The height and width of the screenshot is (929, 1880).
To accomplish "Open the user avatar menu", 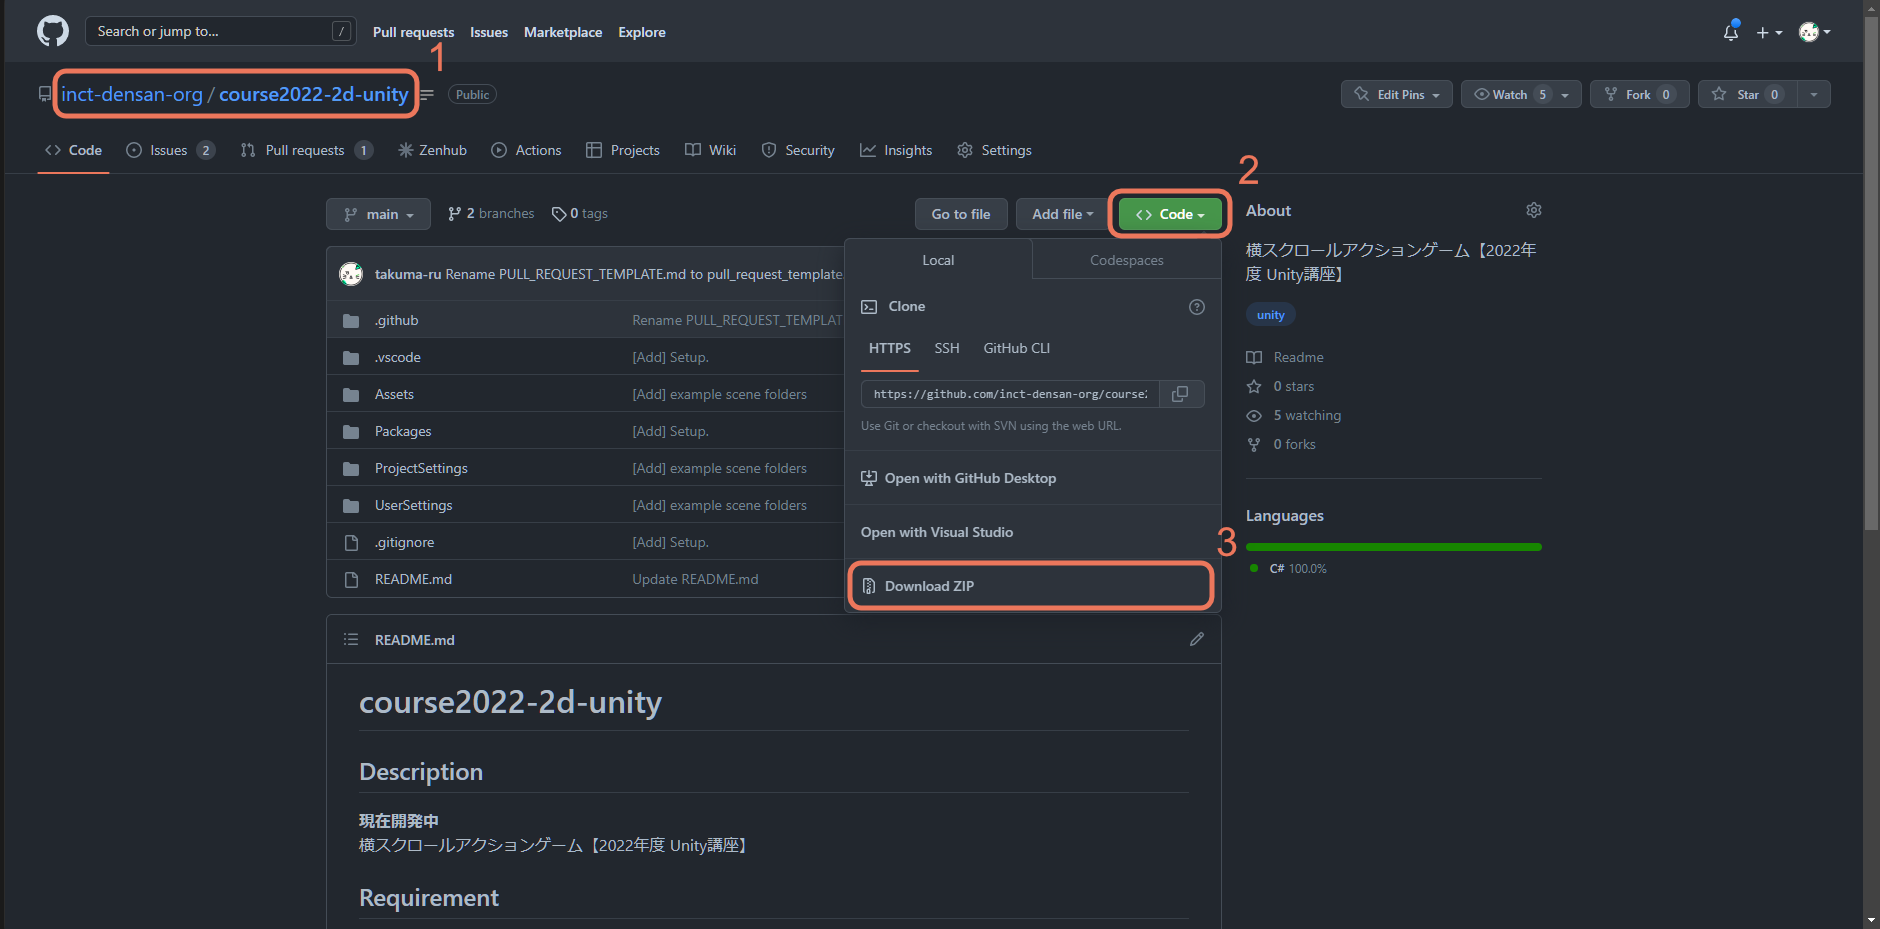I will (x=1814, y=32).
